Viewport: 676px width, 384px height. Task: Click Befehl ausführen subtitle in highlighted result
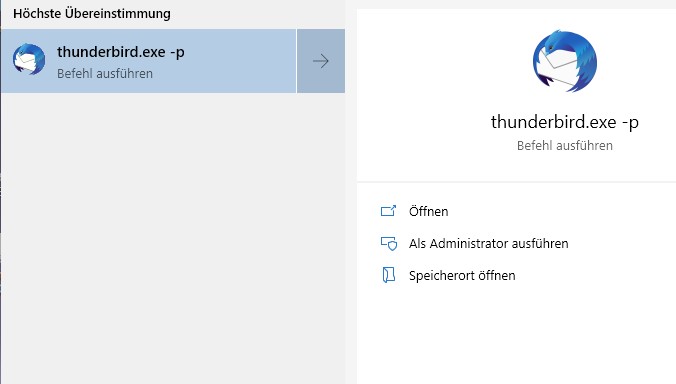(105, 74)
